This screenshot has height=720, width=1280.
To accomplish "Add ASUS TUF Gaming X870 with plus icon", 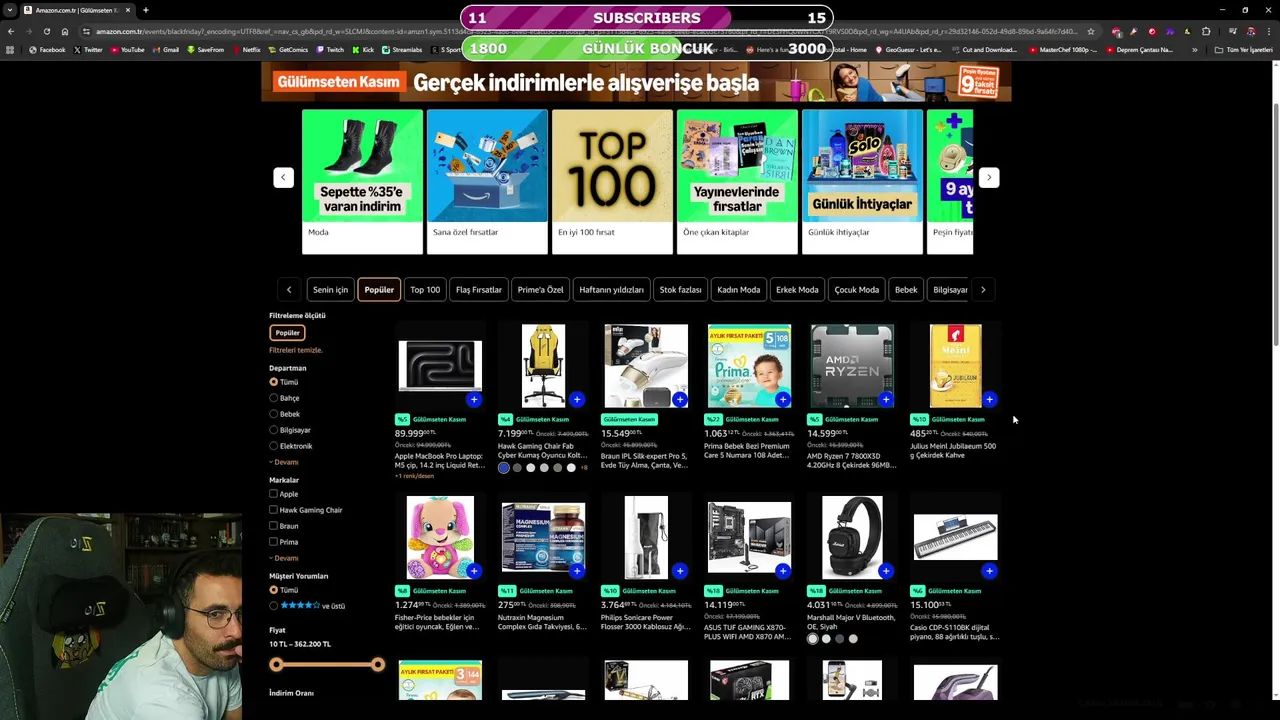I will [783, 571].
